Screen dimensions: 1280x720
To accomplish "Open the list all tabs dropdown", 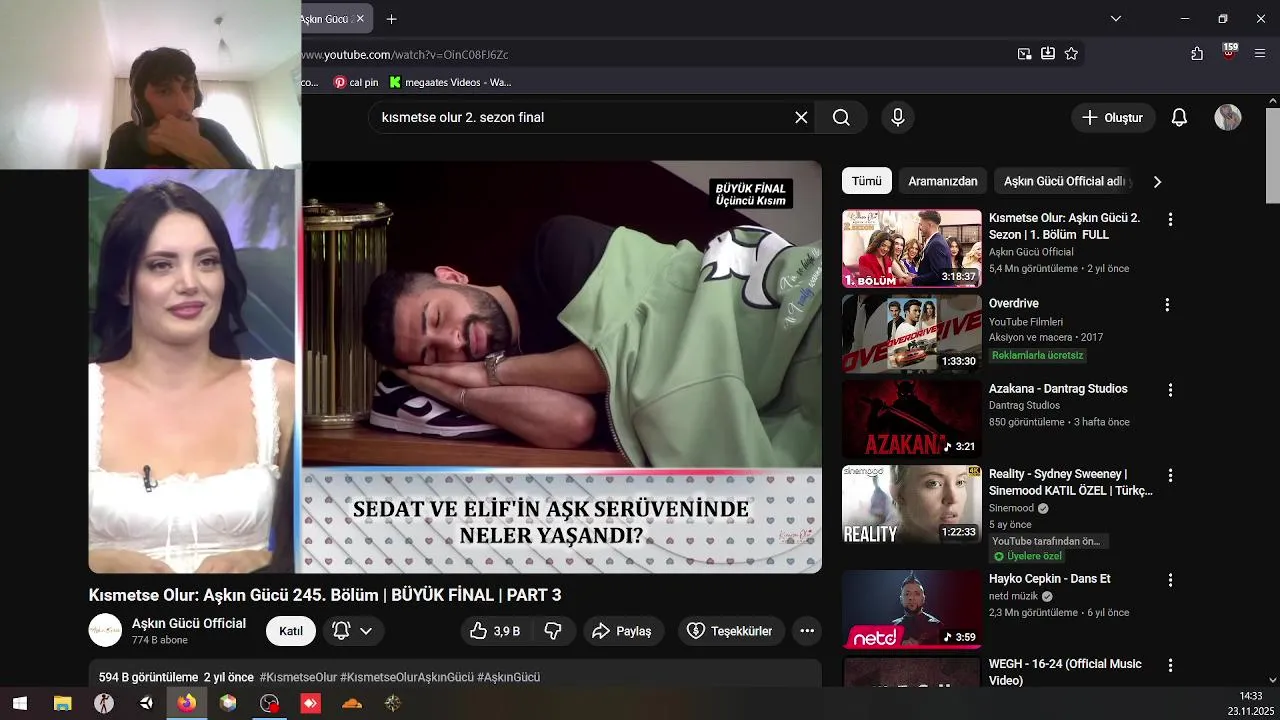I will (1116, 19).
